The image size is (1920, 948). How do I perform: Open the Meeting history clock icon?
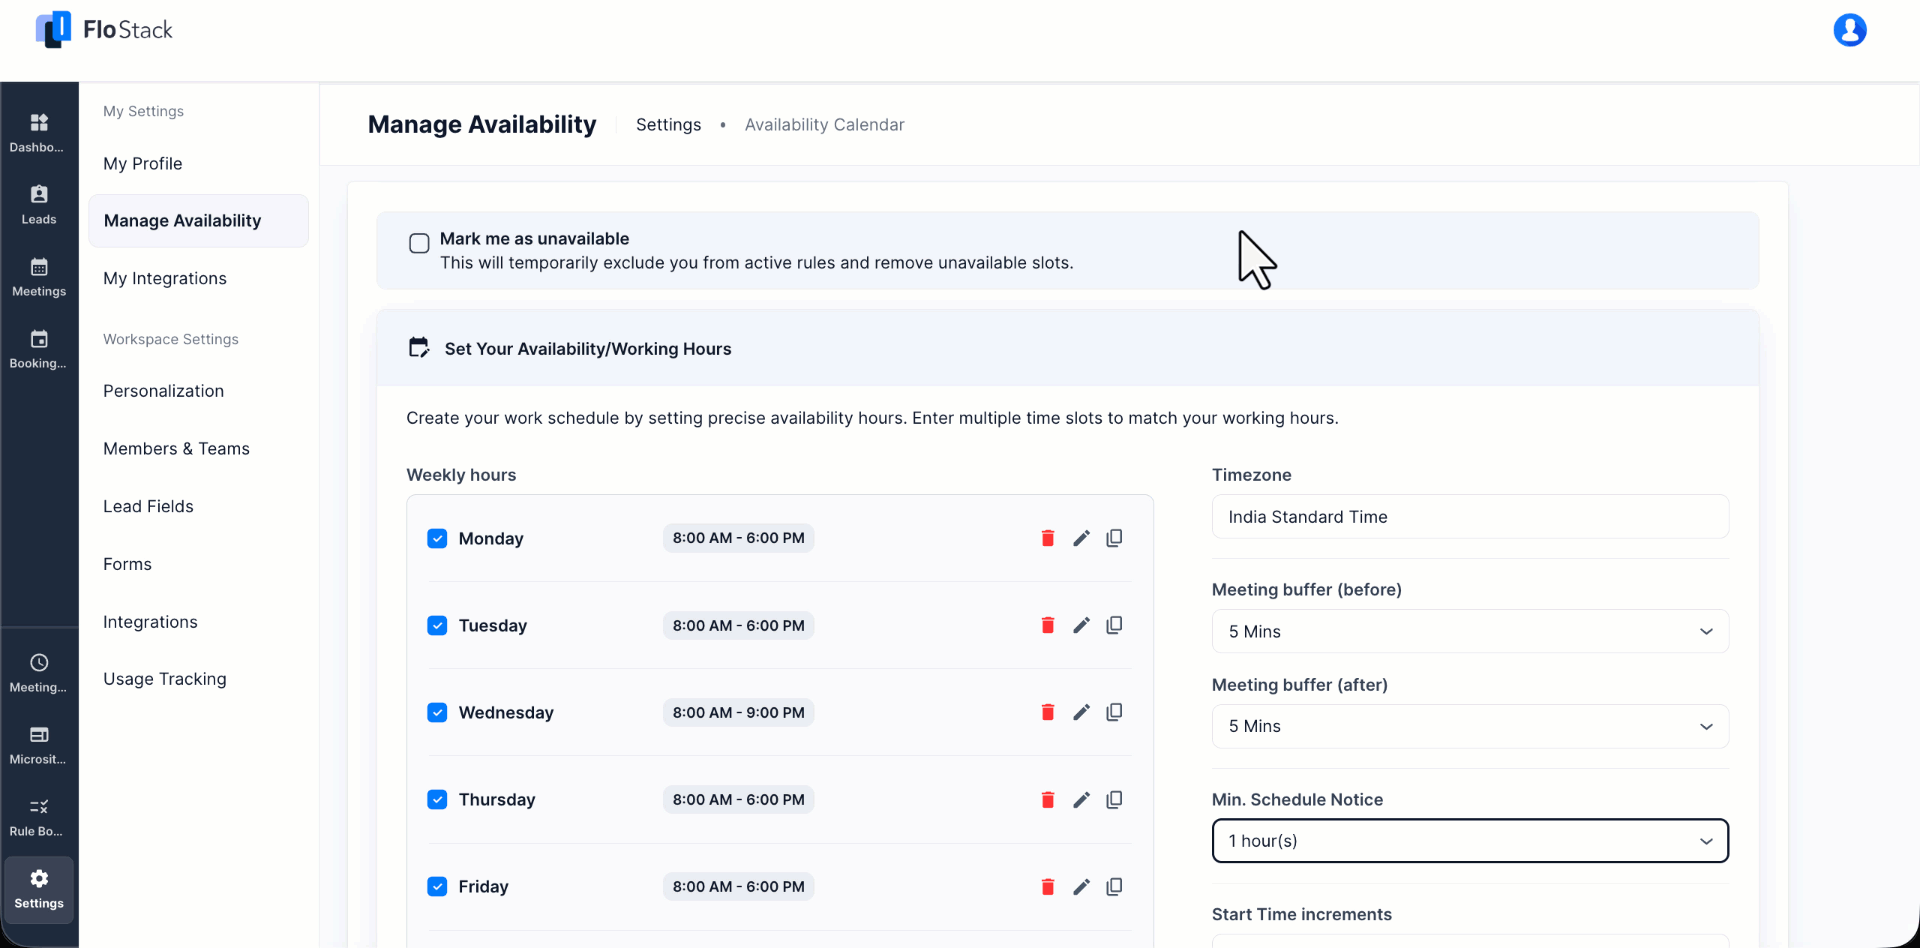click(x=39, y=673)
